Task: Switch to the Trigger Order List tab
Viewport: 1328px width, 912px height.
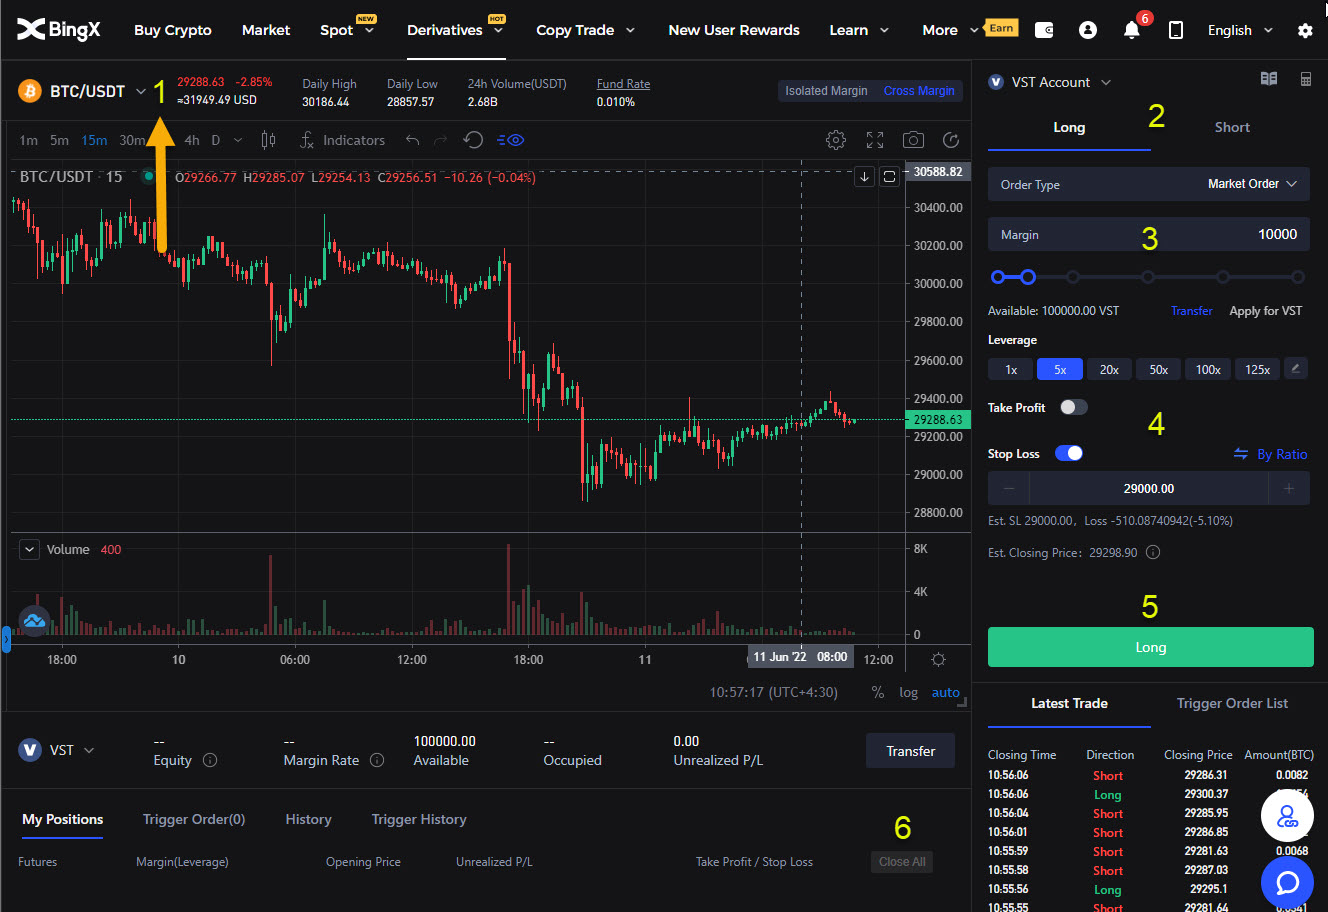Action: click(1232, 703)
